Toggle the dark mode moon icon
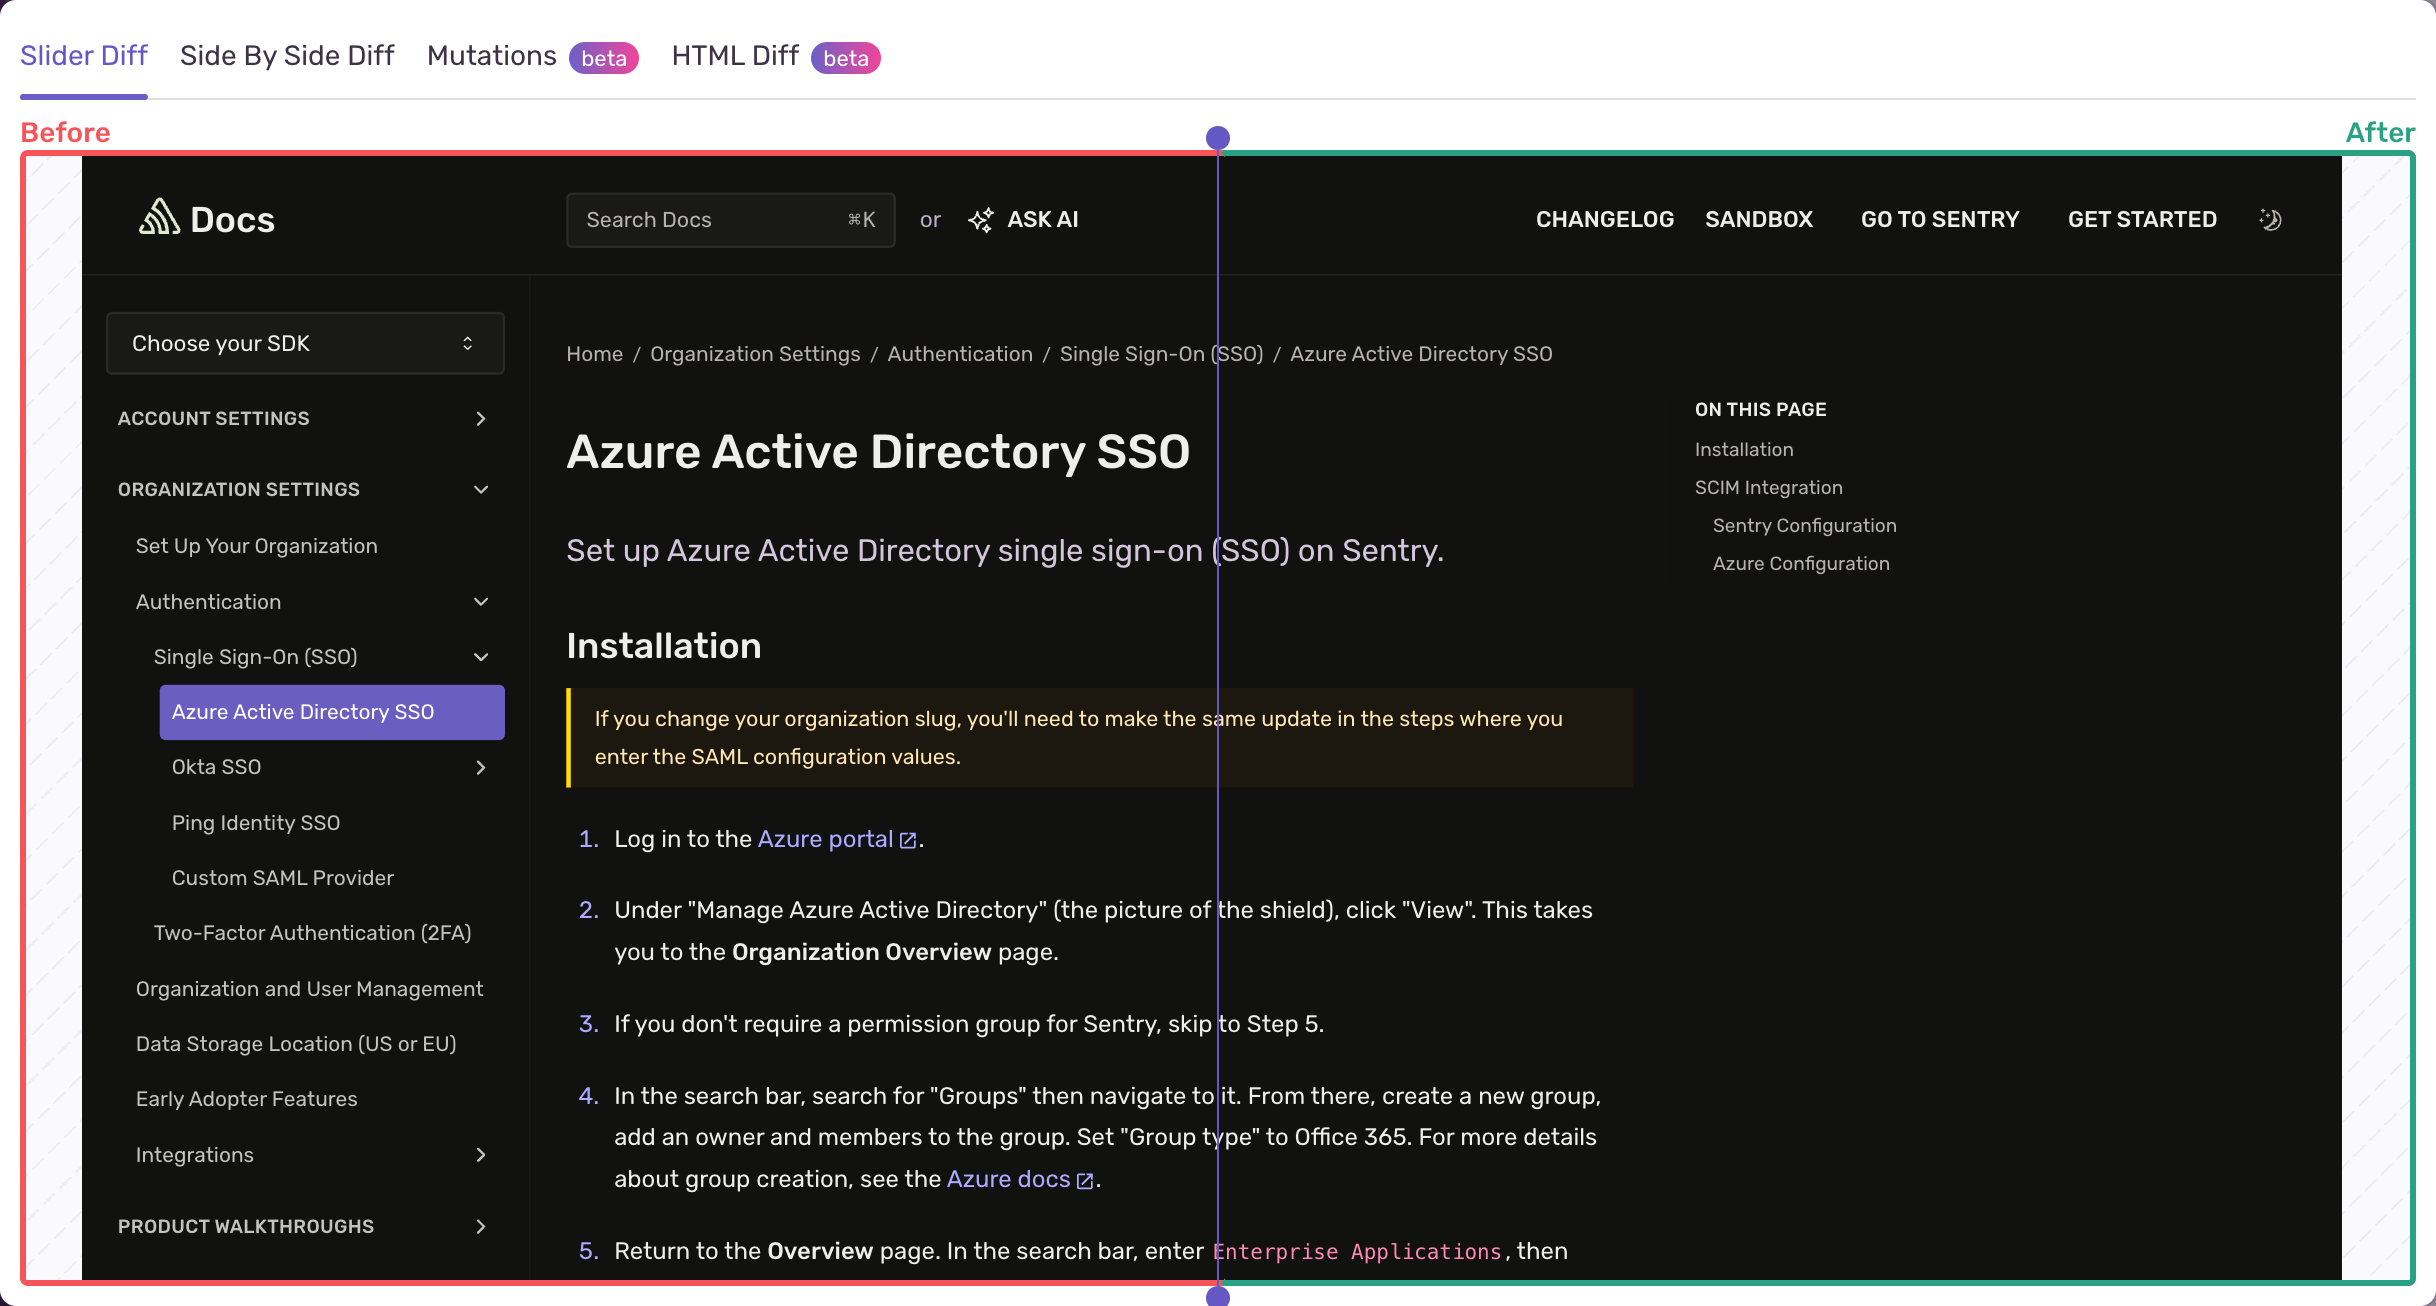This screenshot has width=2436, height=1306. (2270, 220)
